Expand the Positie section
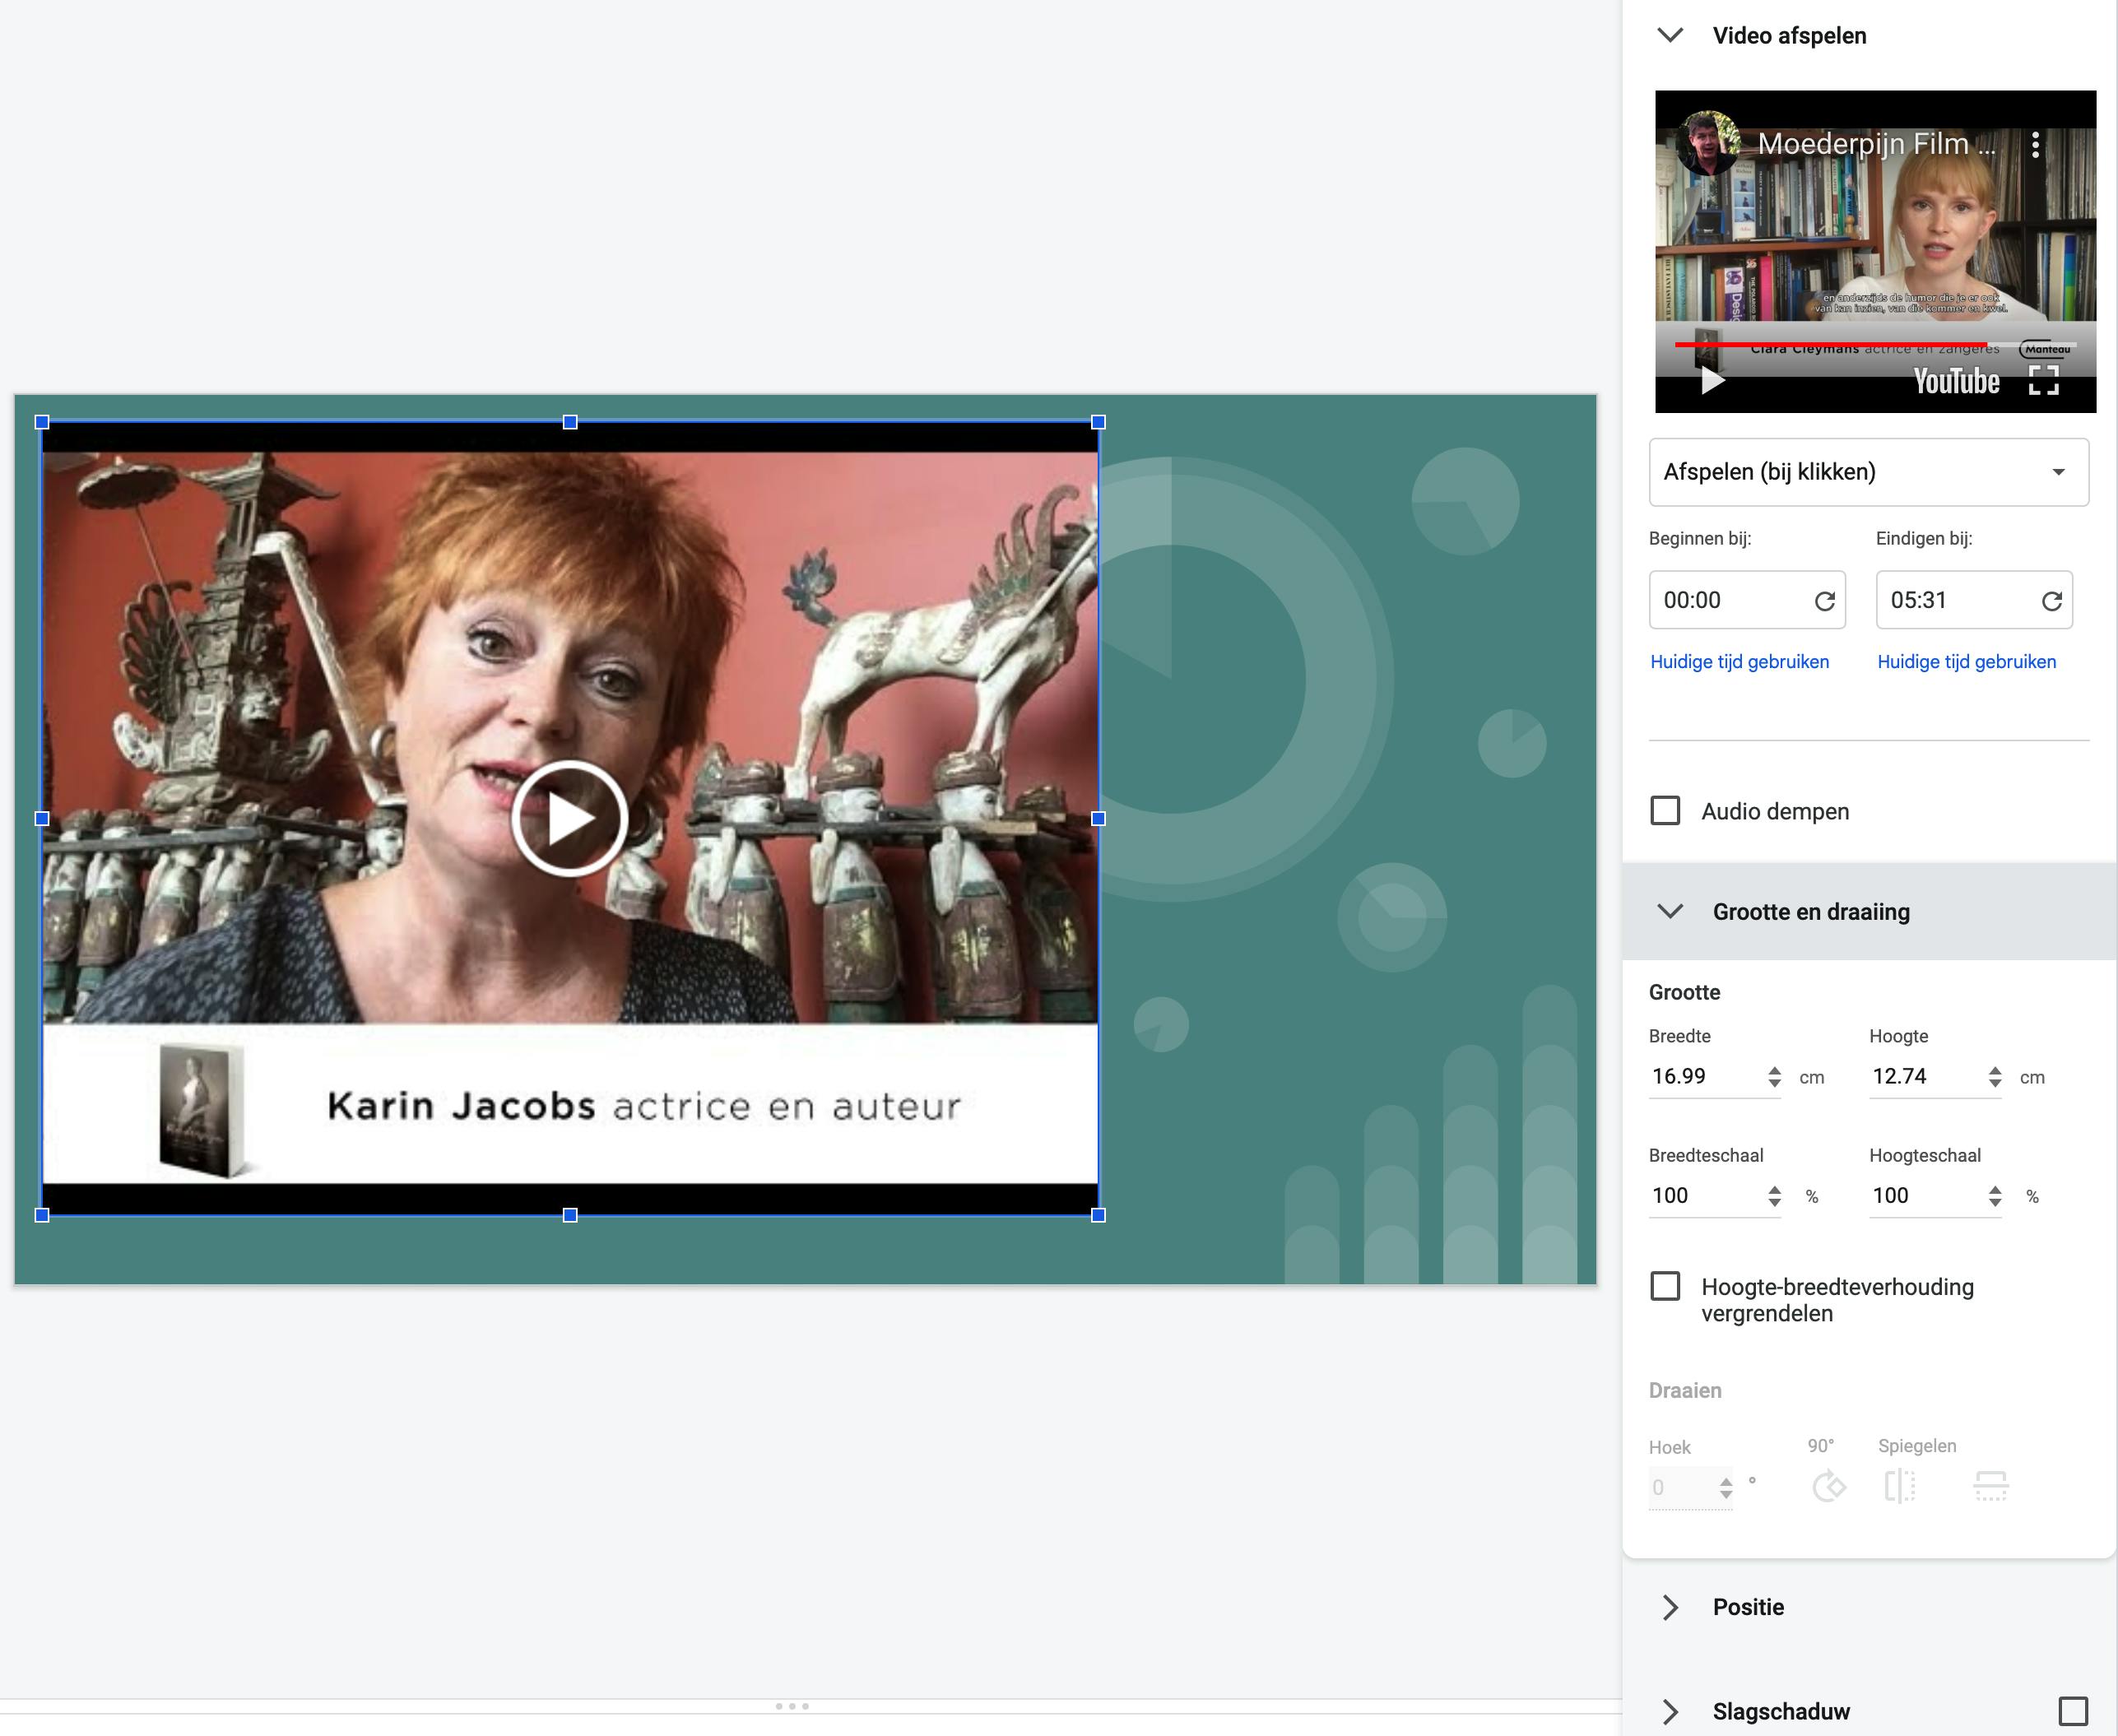Image resolution: width=2118 pixels, height=1736 pixels. click(x=1670, y=1607)
